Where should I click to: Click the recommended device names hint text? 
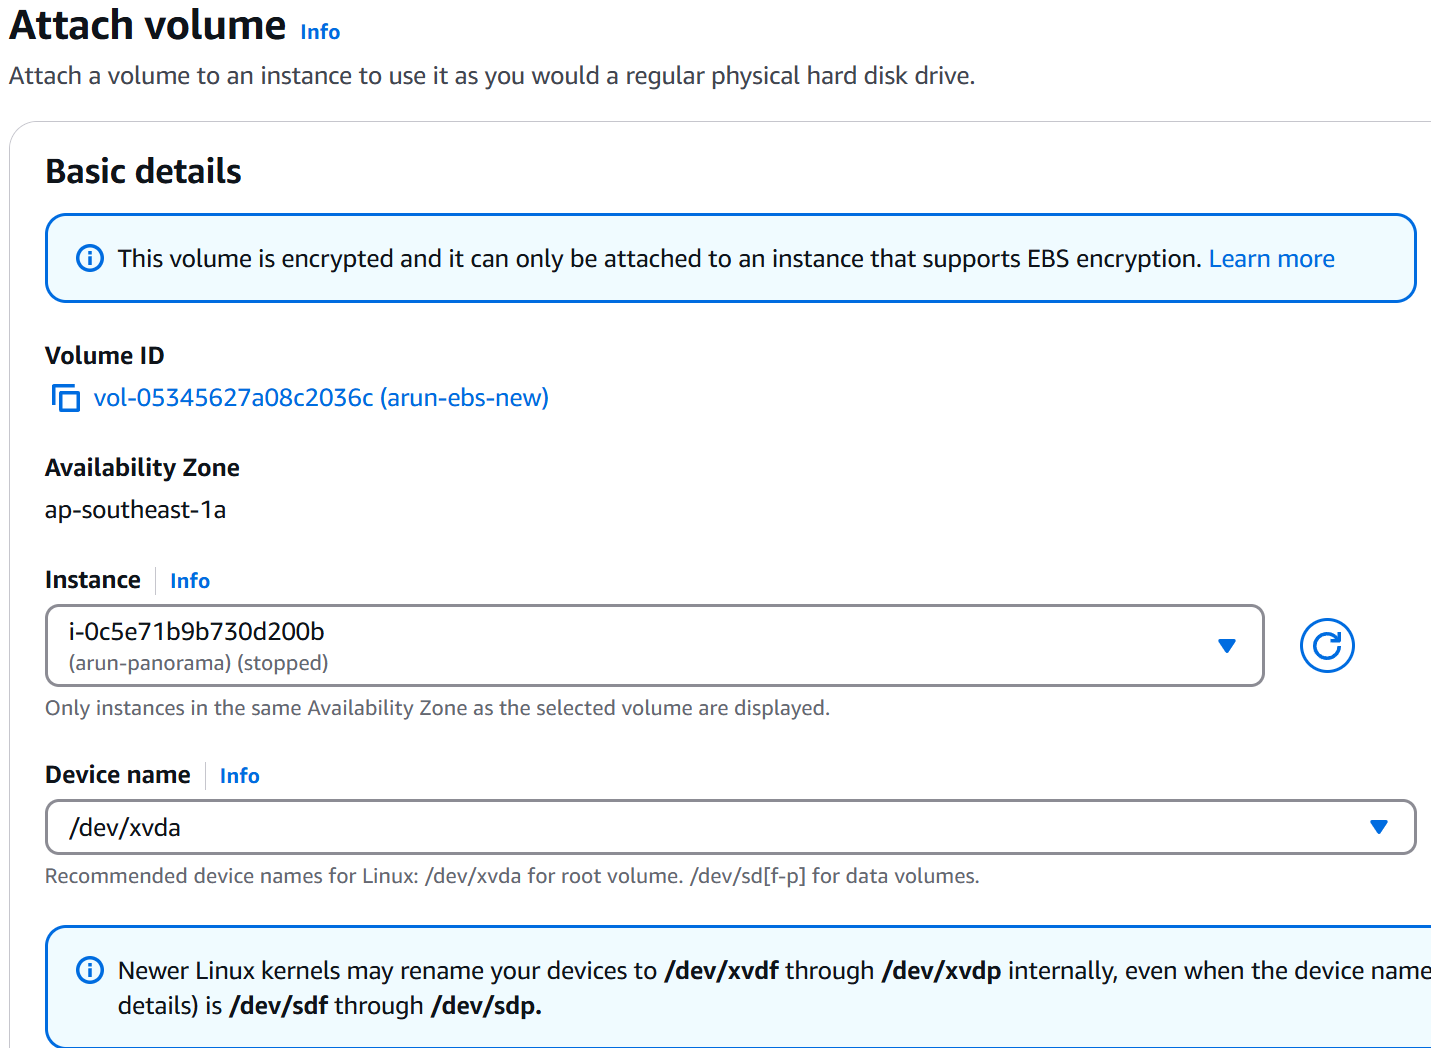512,876
